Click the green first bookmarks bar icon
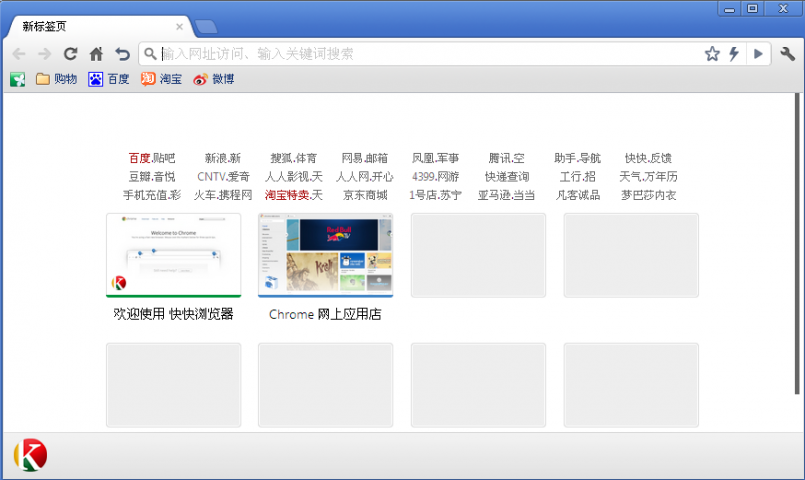Viewport: 805px width, 480px height. [x=18, y=79]
